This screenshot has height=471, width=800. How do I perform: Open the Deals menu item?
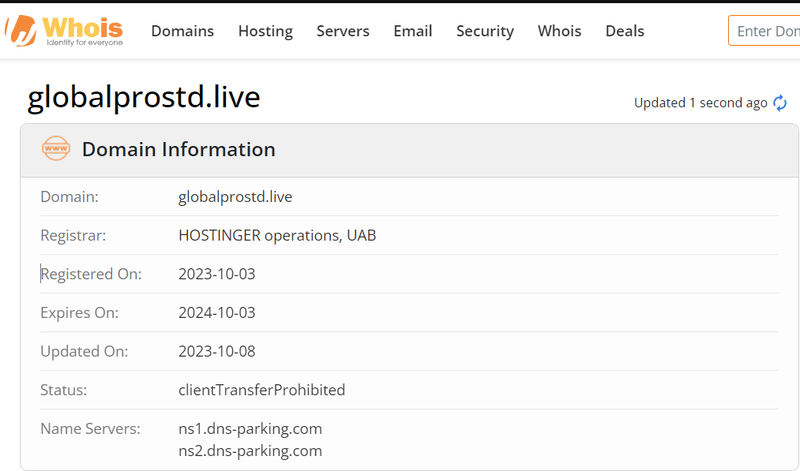click(624, 31)
